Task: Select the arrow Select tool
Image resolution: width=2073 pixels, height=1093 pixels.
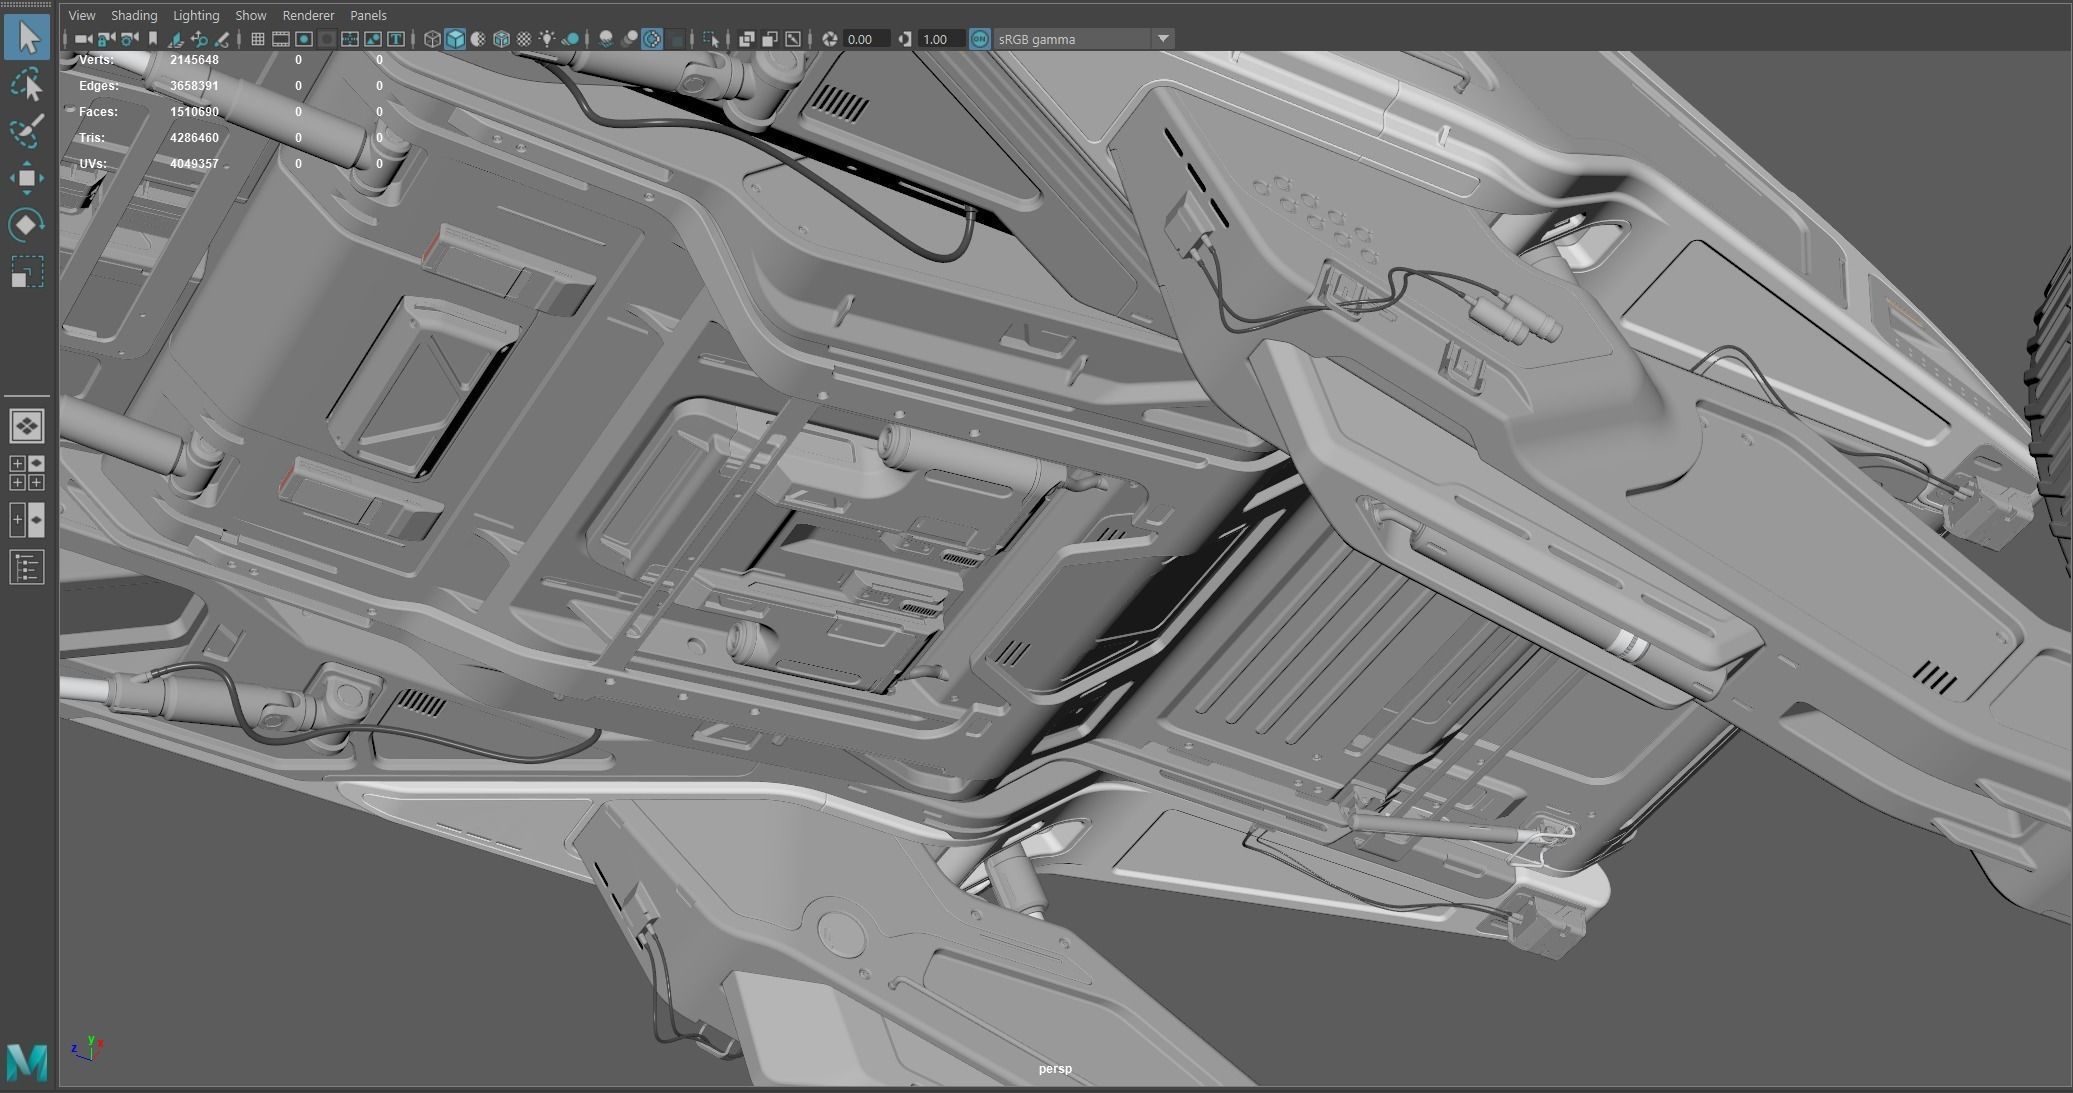Action: (27, 37)
